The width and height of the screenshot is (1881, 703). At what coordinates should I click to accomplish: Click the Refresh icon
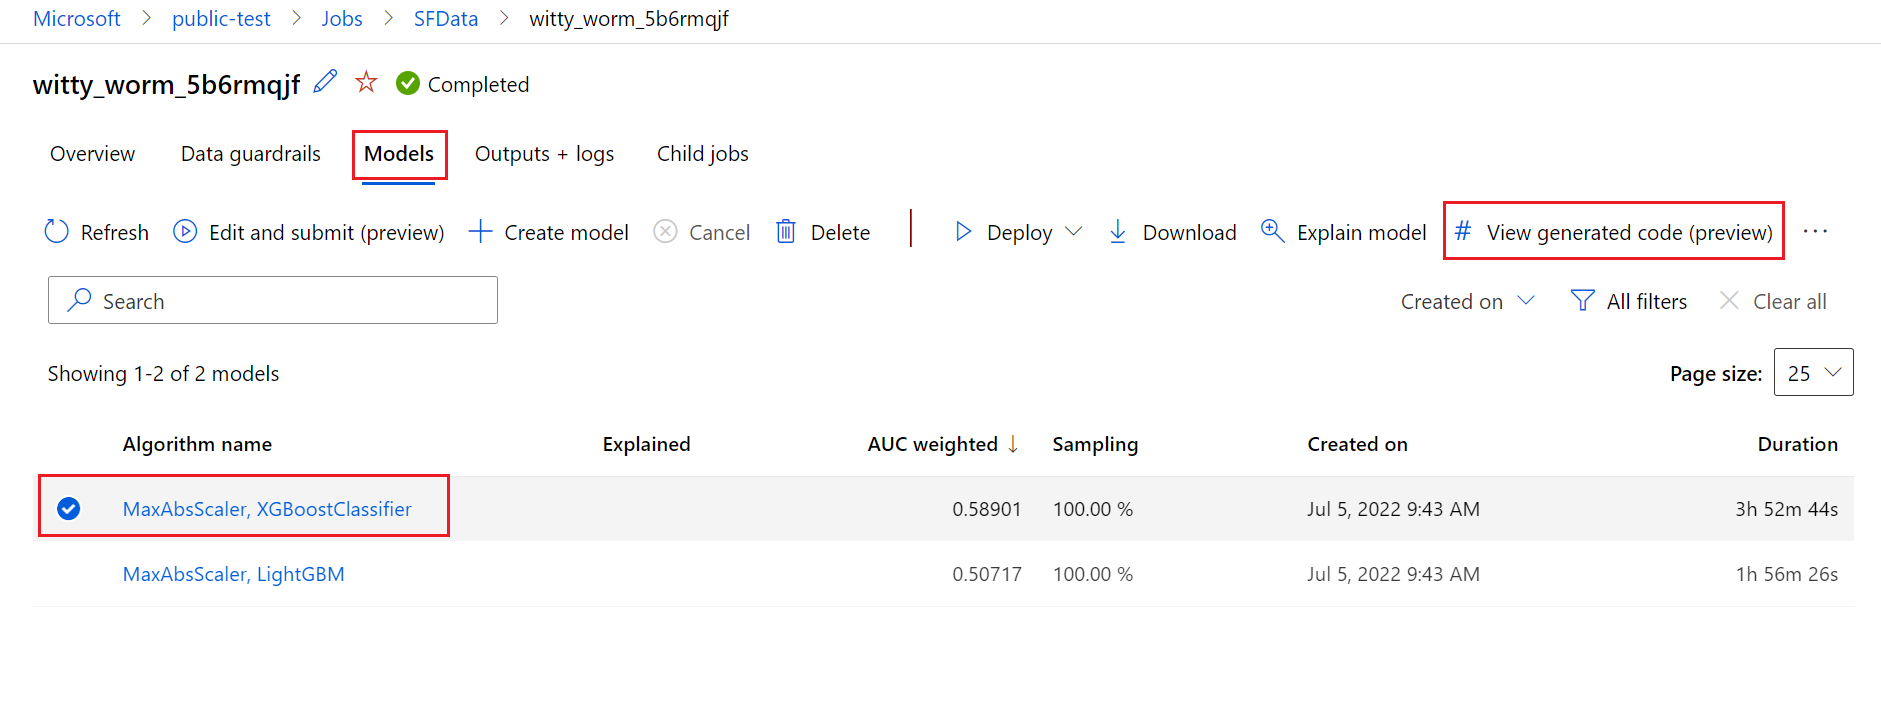point(57,232)
